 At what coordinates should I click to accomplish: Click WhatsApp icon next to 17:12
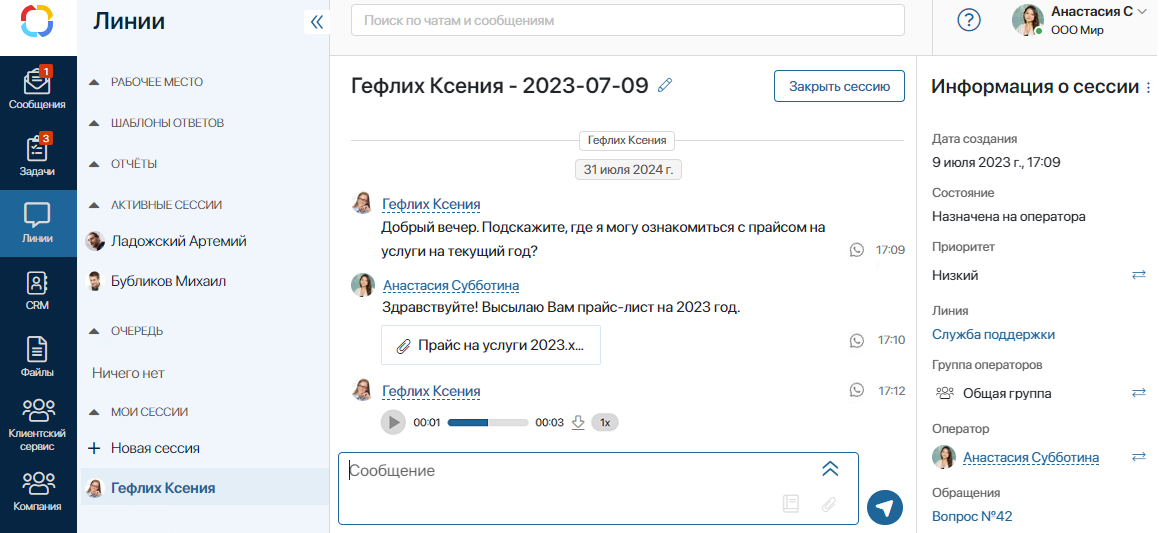coord(857,390)
